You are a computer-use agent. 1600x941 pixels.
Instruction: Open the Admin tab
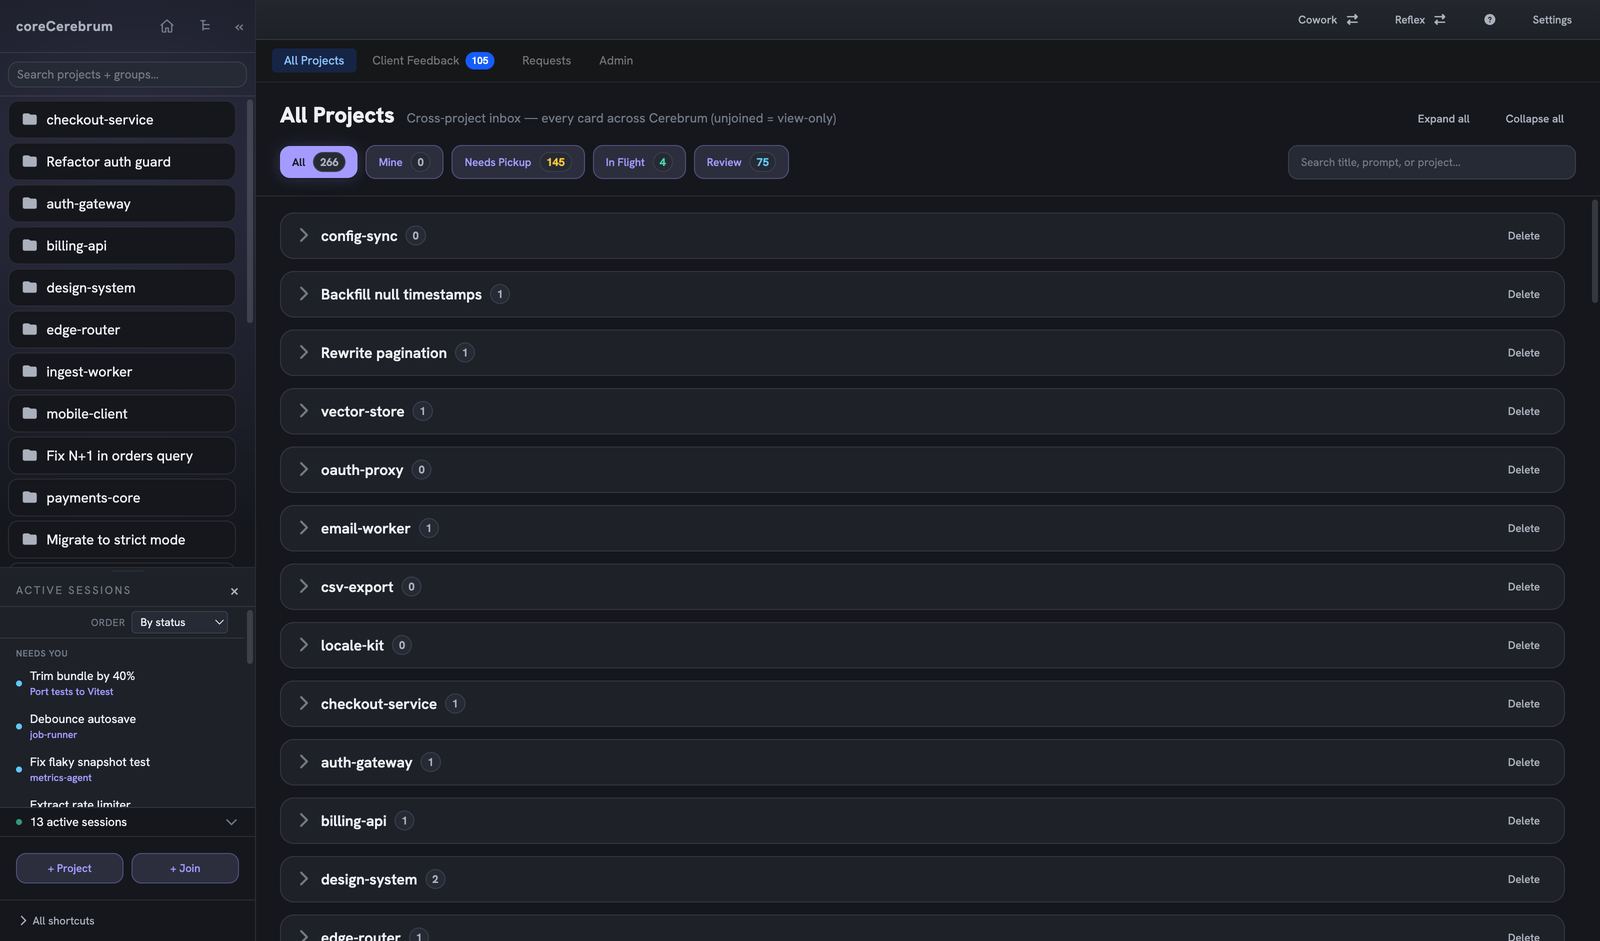[616, 60]
